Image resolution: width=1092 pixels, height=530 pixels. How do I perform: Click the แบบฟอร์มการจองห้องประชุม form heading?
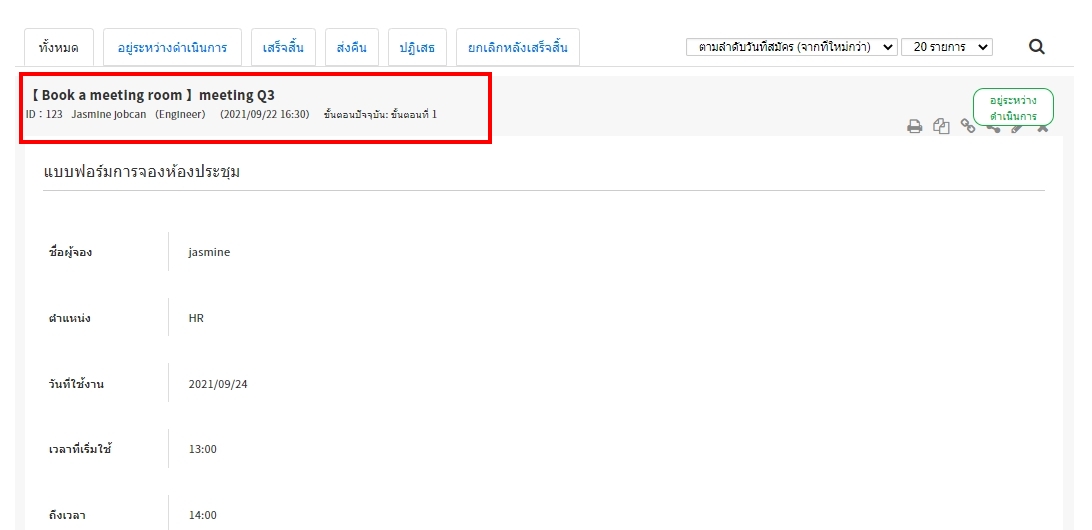tap(142, 172)
